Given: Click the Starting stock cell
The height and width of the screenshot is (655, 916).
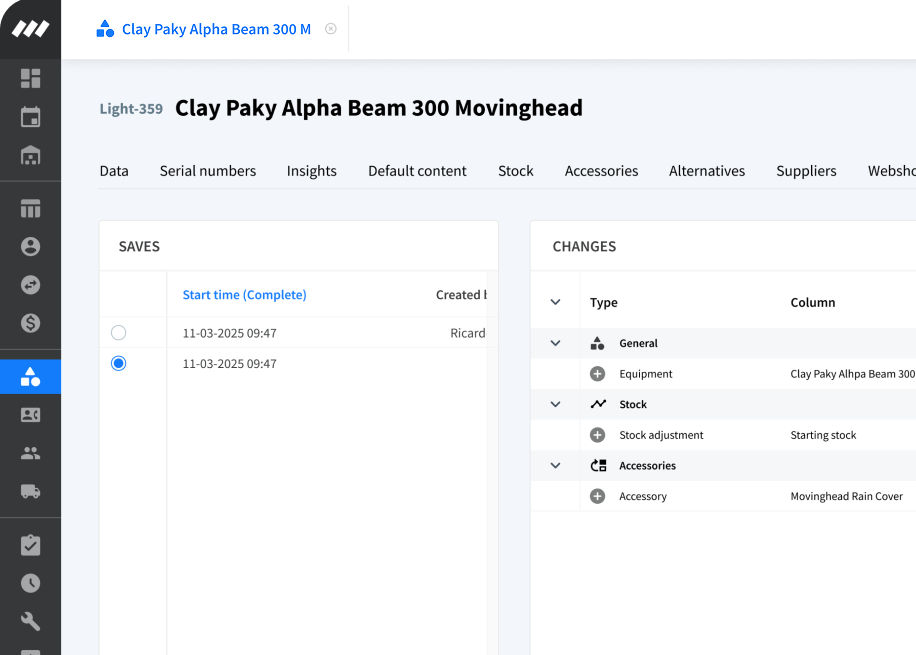Looking at the screenshot, I should (823, 435).
